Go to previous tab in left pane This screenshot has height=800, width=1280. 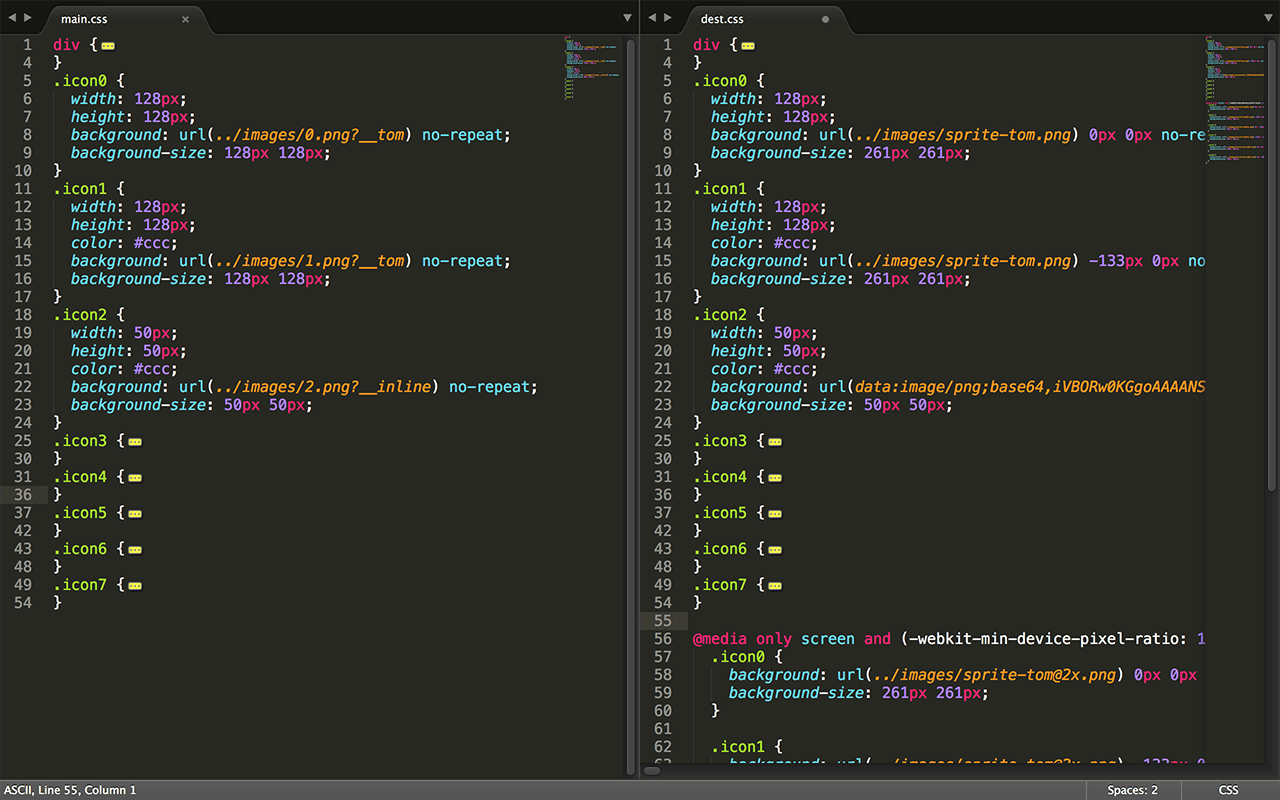(11, 18)
